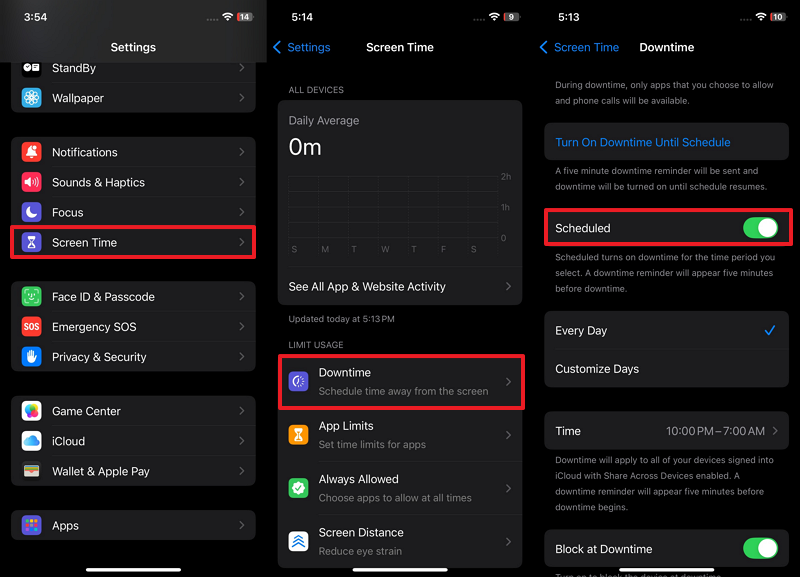800x577 pixels.
Task: Select the Every Day schedule option
Action: 666,331
